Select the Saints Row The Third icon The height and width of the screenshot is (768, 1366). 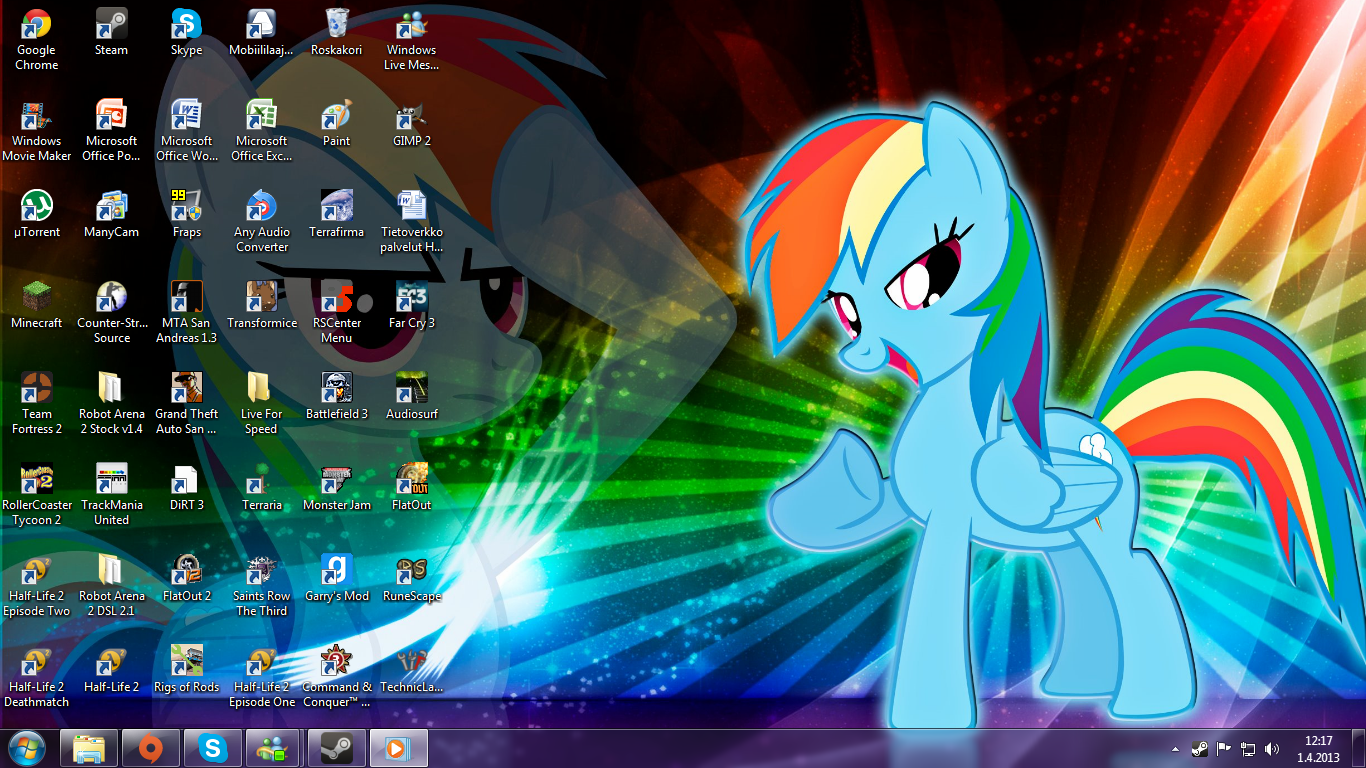click(261, 586)
